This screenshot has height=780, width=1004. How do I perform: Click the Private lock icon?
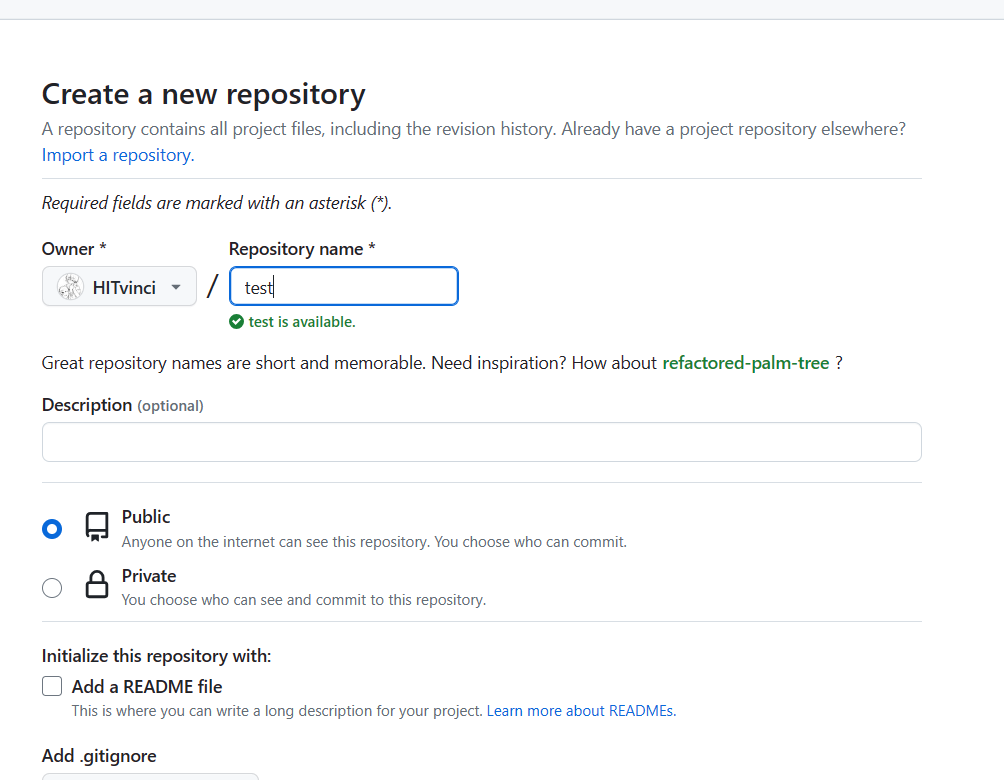[x=97, y=585]
